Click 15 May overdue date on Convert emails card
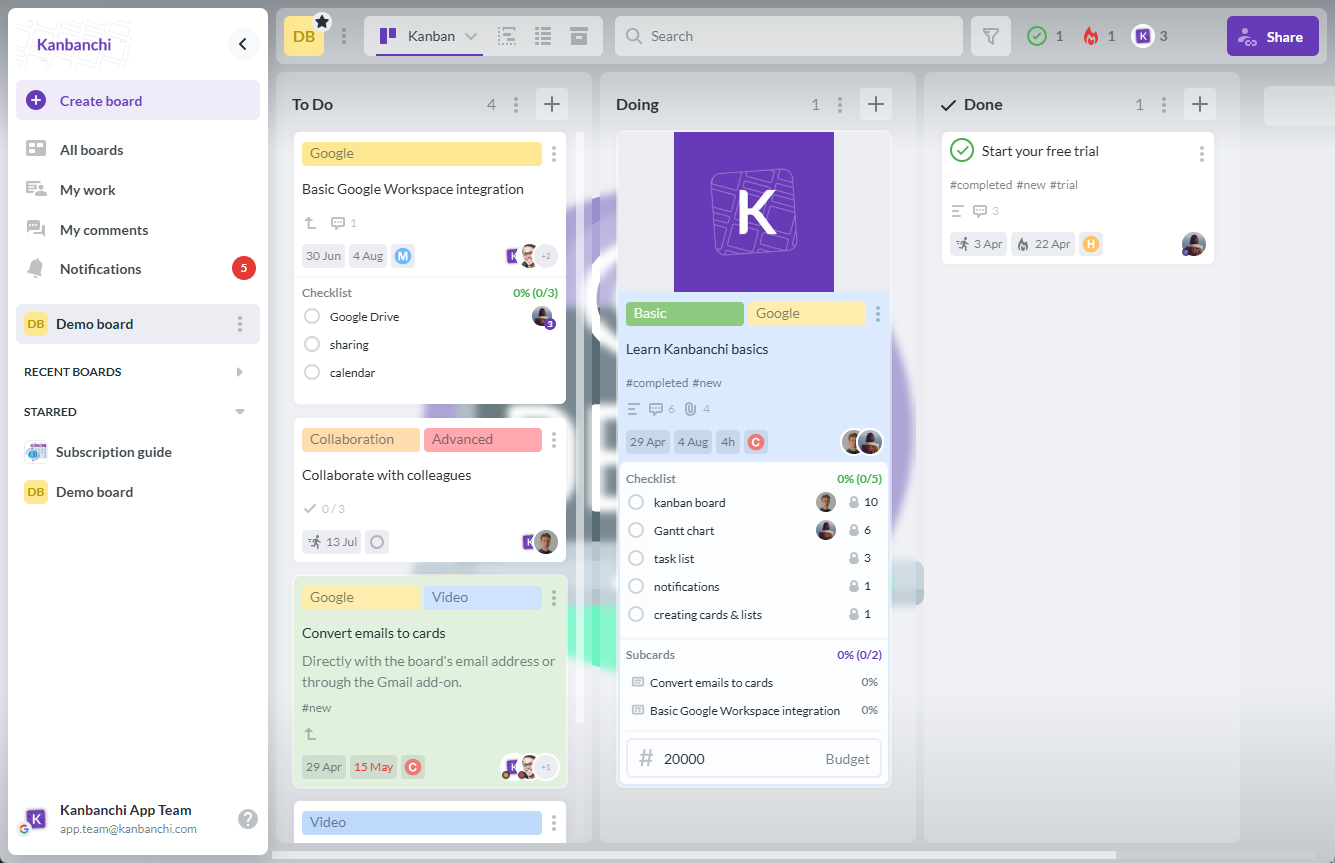This screenshot has width=1335, height=863. [374, 768]
